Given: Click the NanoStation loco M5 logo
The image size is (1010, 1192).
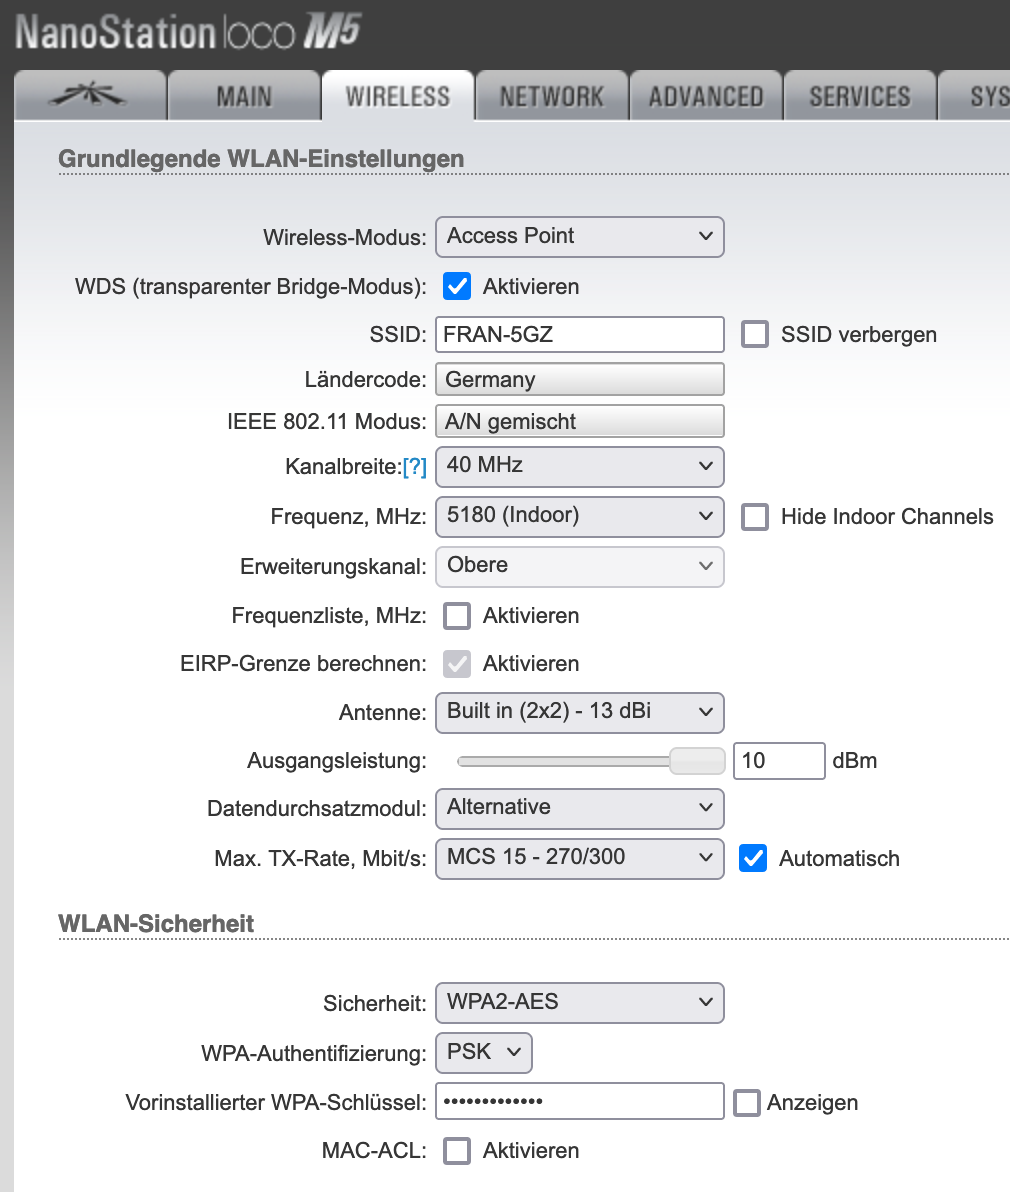Looking at the screenshot, I should pos(188,32).
